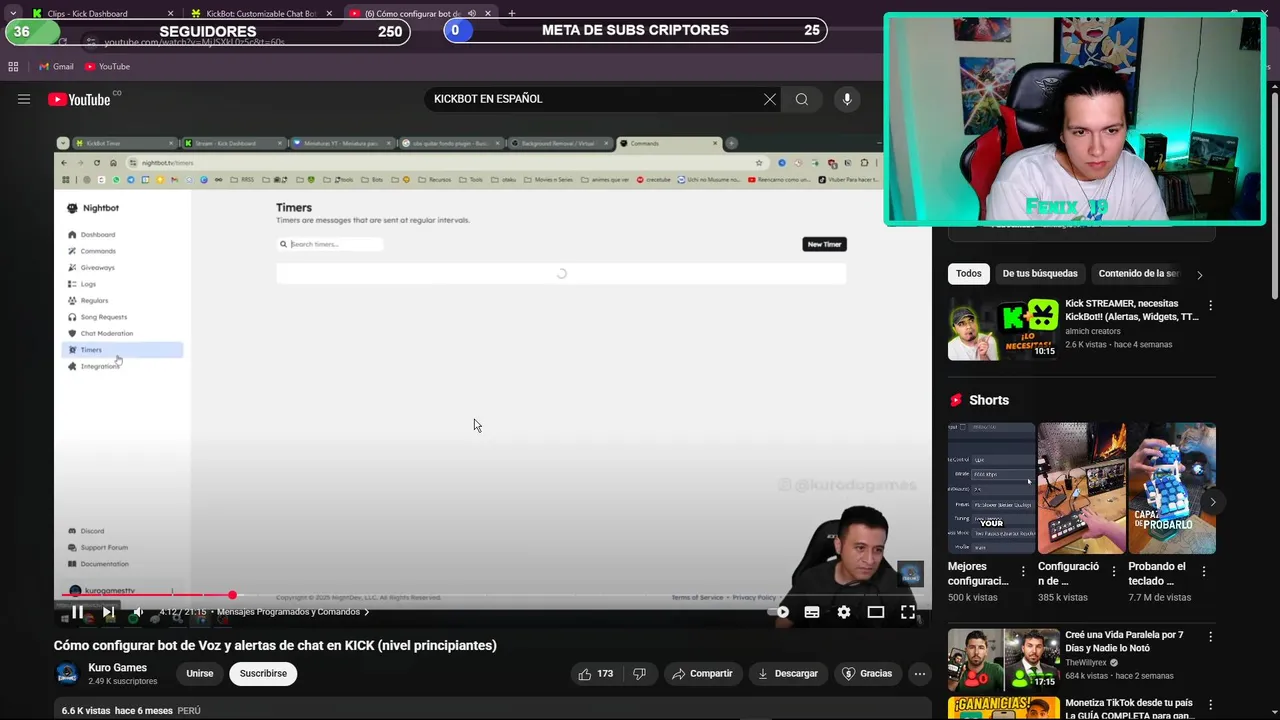This screenshot has height=720, width=1280.
Task: Send thanks with the Gracias button
Action: click(867, 674)
